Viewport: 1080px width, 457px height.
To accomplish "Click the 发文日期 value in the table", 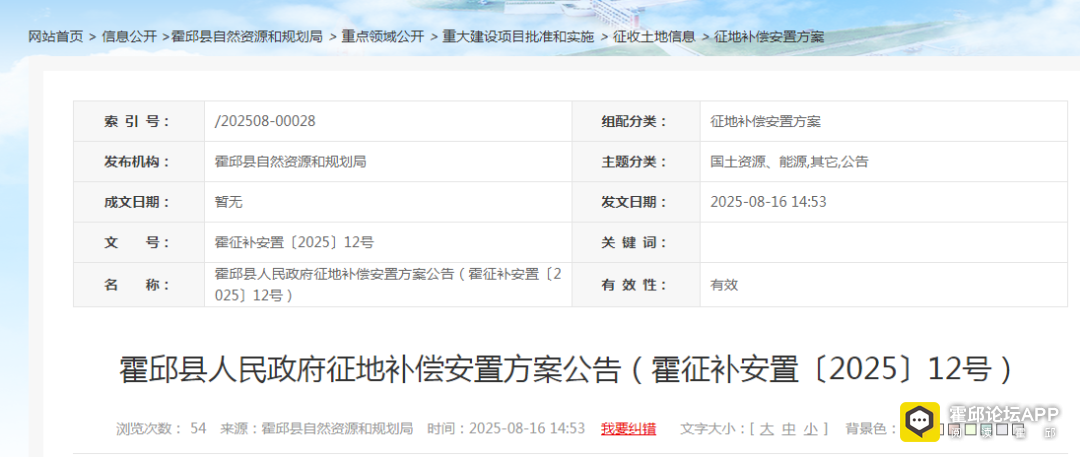I will coord(768,202).
